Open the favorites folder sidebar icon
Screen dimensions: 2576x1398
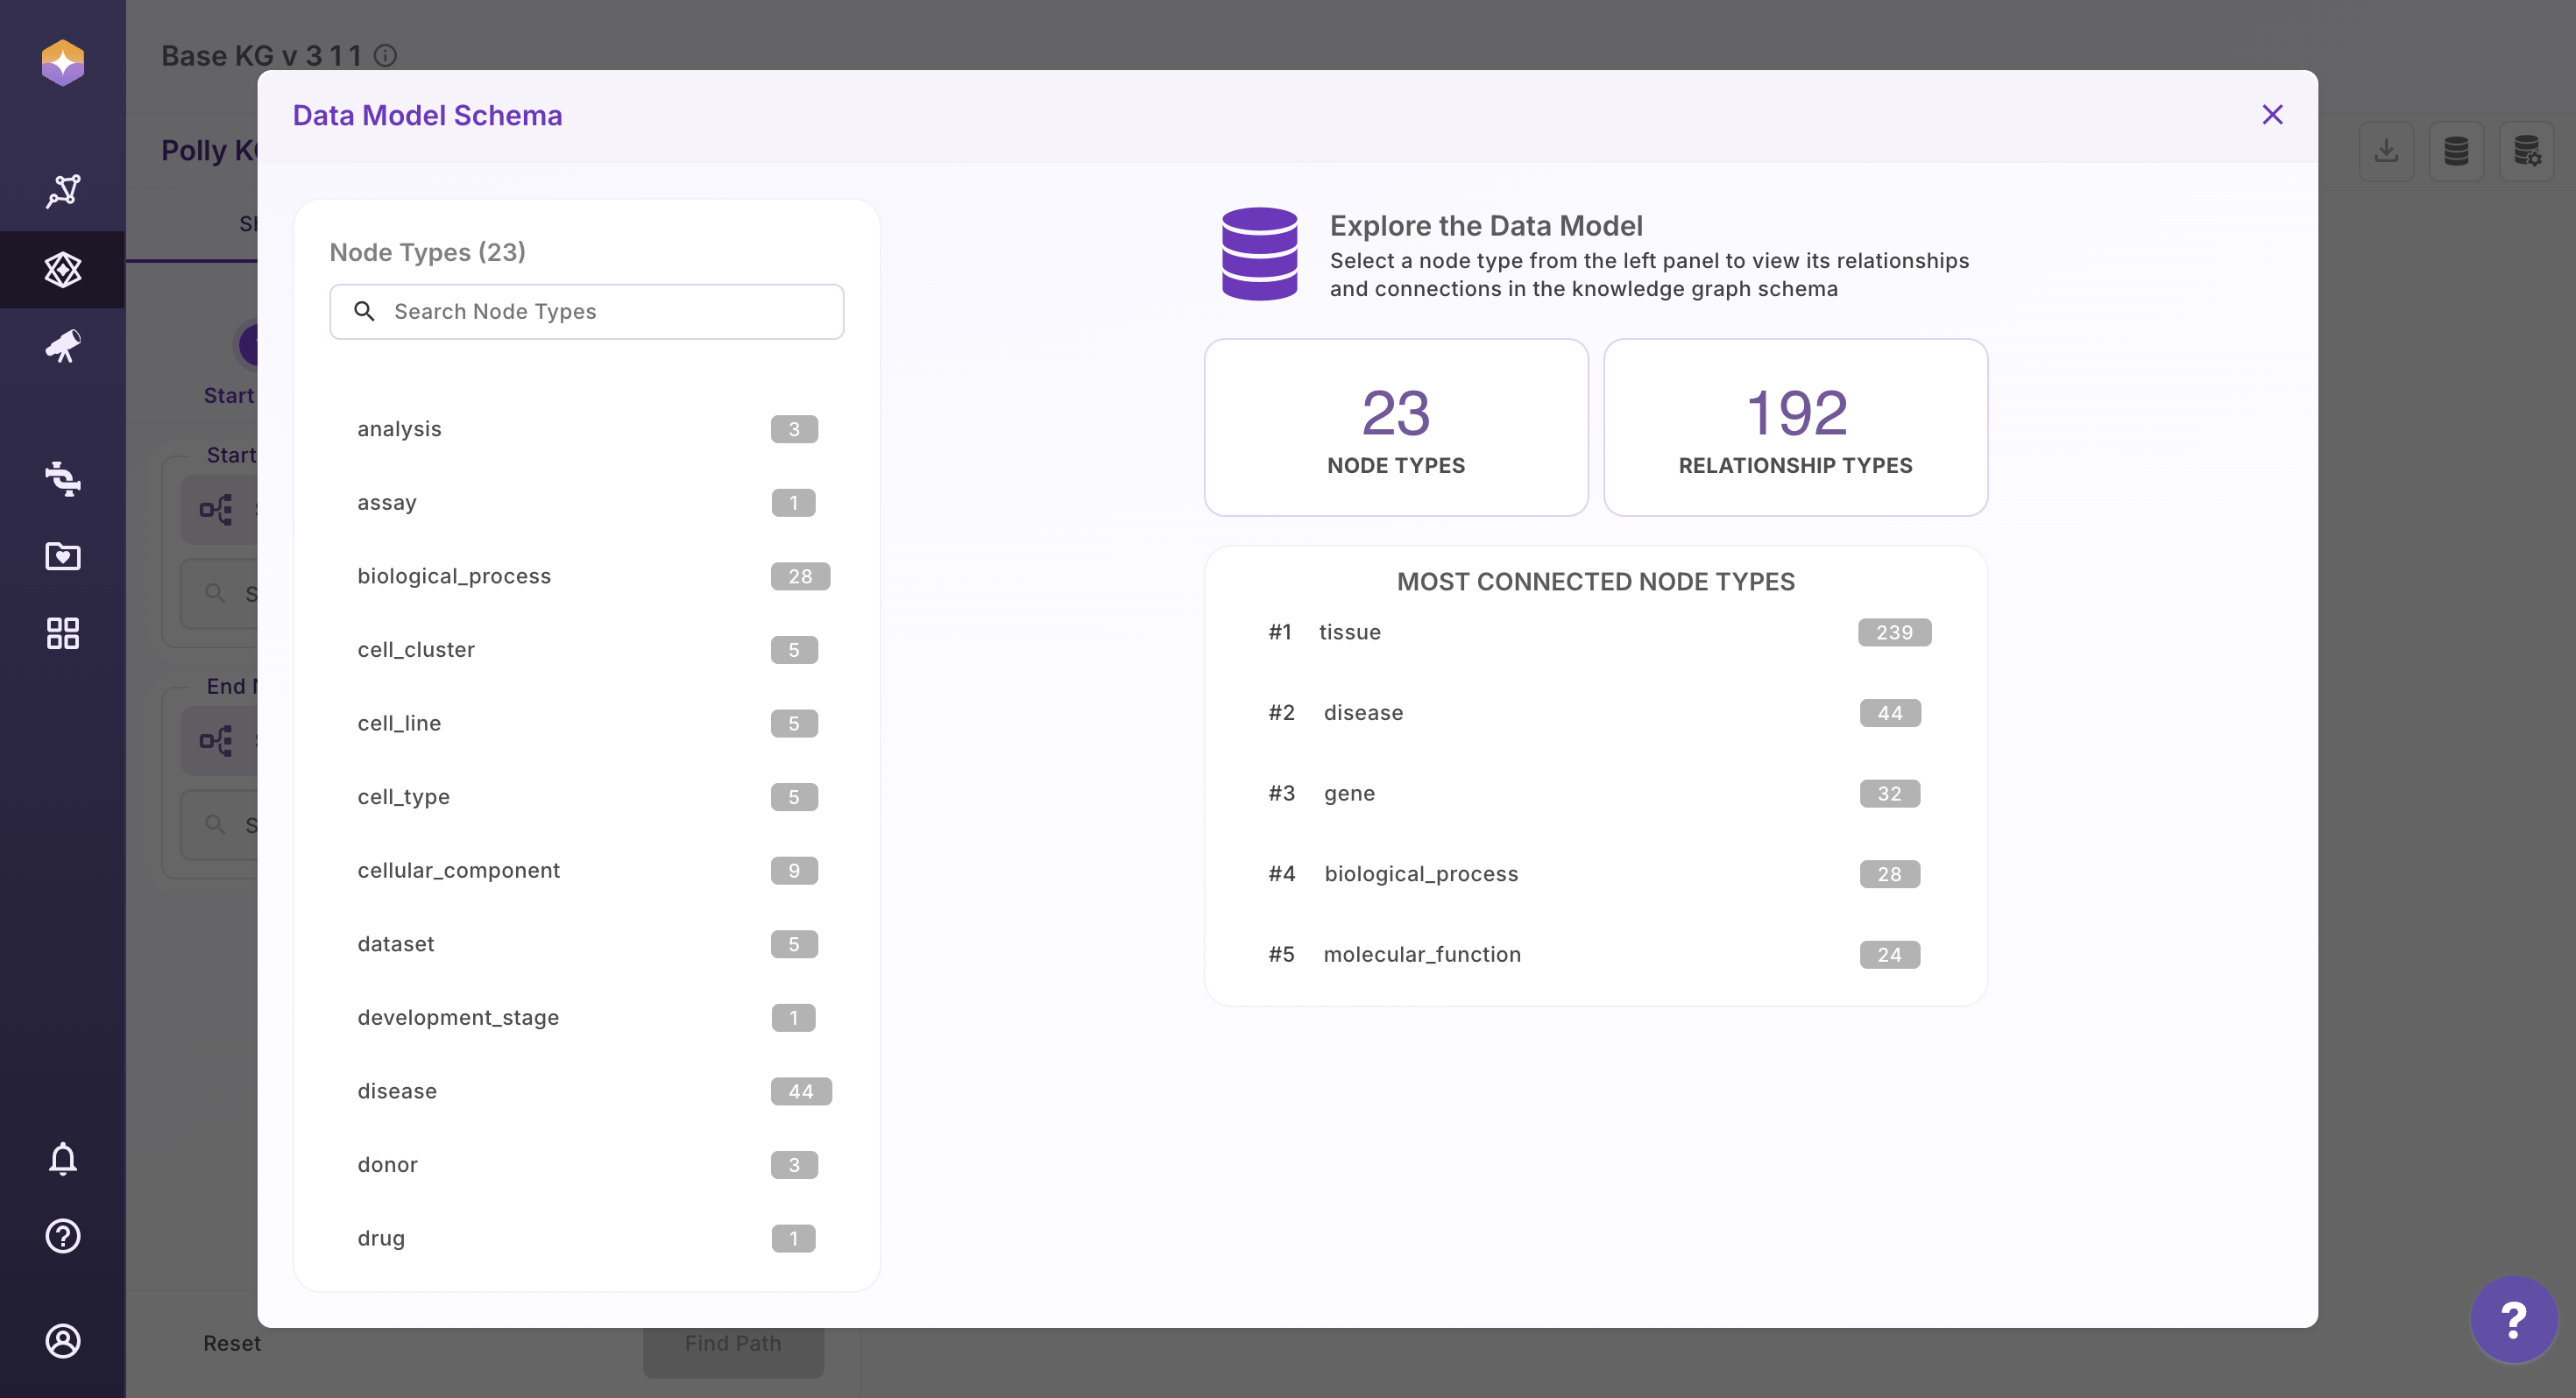(x=63, y=556)
